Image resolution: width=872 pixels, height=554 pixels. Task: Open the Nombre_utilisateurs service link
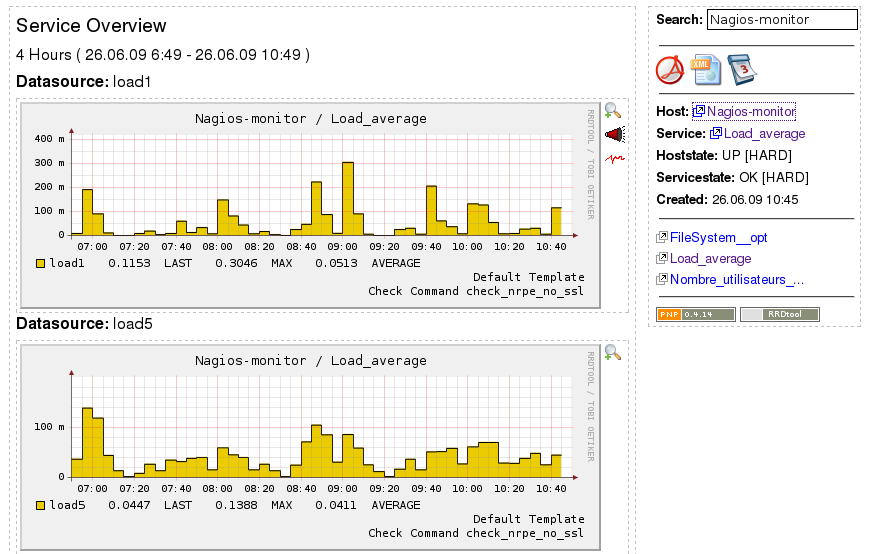tap(737, 279)
